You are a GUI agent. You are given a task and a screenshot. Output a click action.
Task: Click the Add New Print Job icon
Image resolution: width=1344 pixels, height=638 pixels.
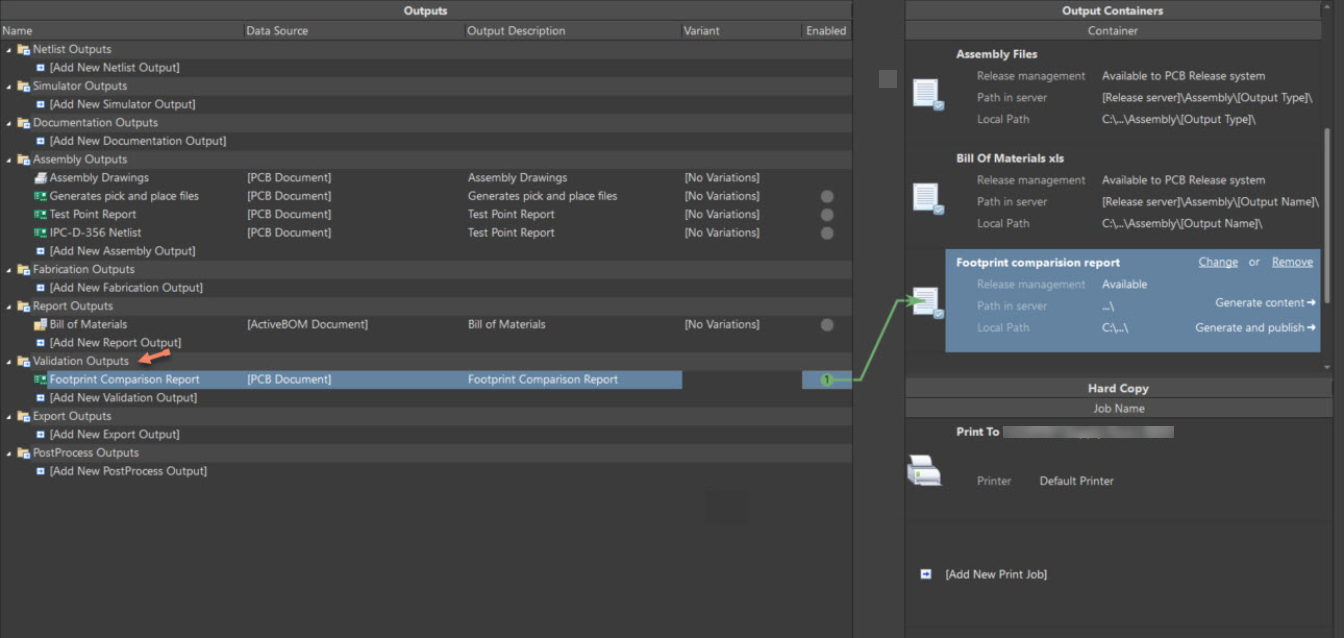925,574
